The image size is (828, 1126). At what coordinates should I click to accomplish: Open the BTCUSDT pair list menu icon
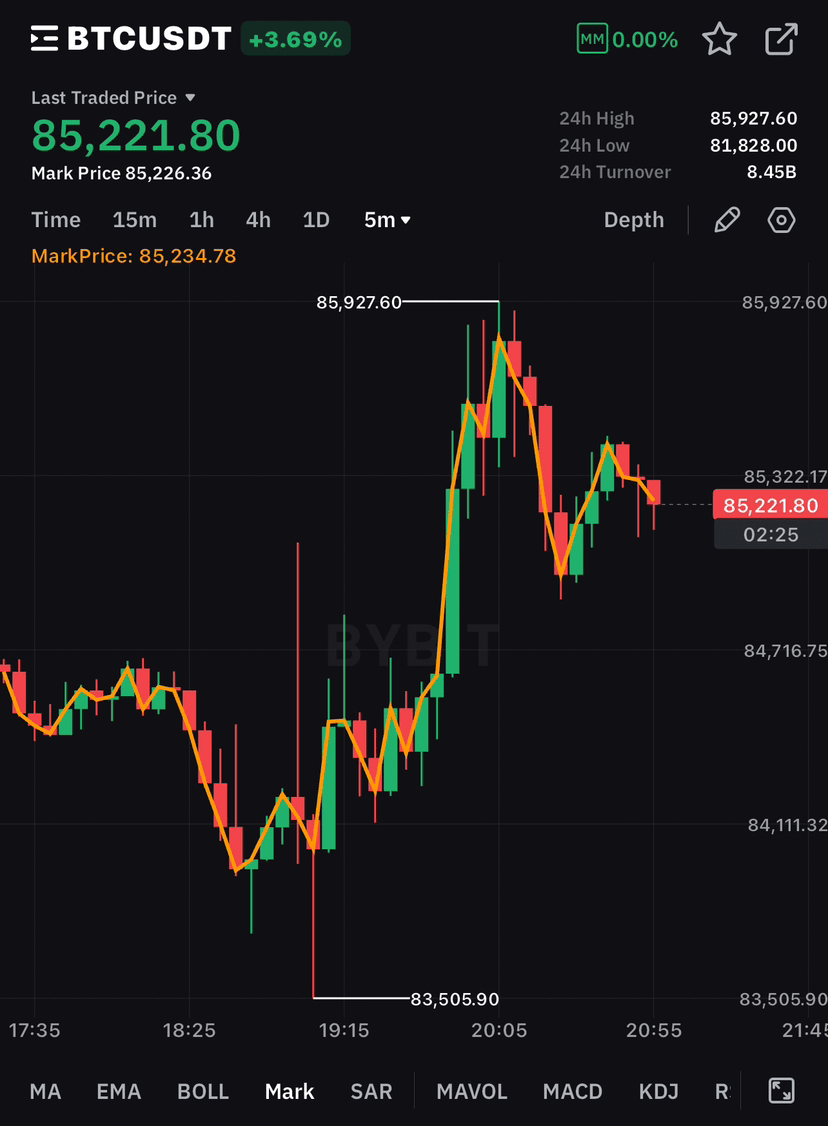coord(45,40)
